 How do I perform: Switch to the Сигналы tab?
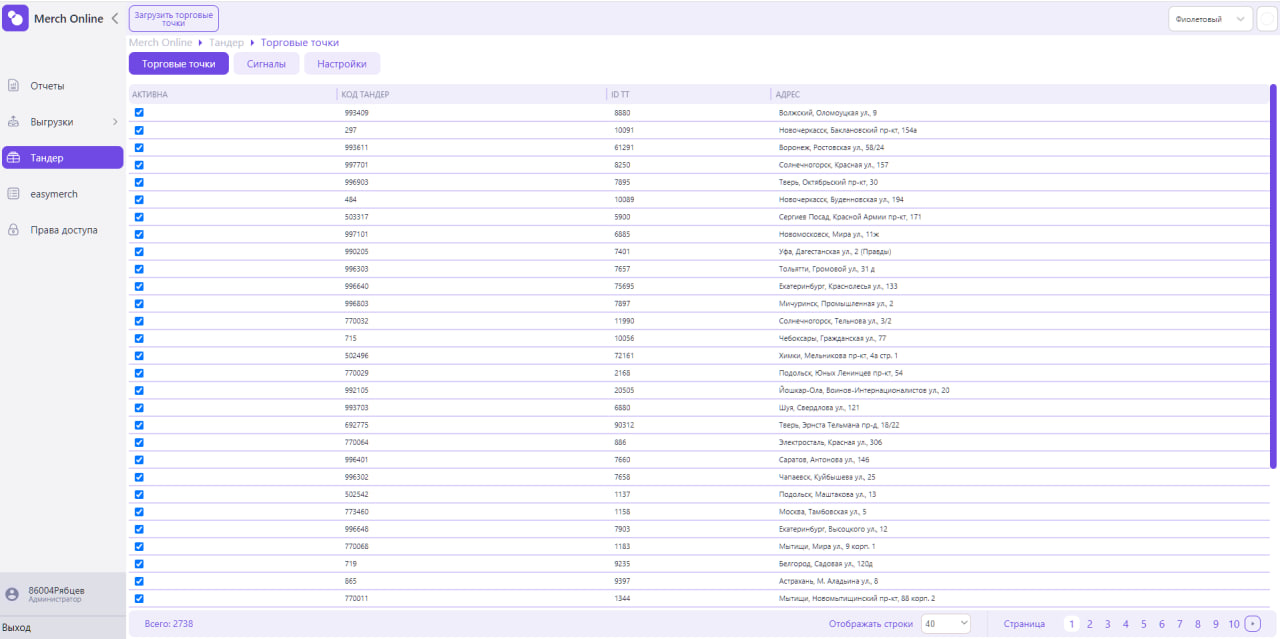(x=266, y=64)
